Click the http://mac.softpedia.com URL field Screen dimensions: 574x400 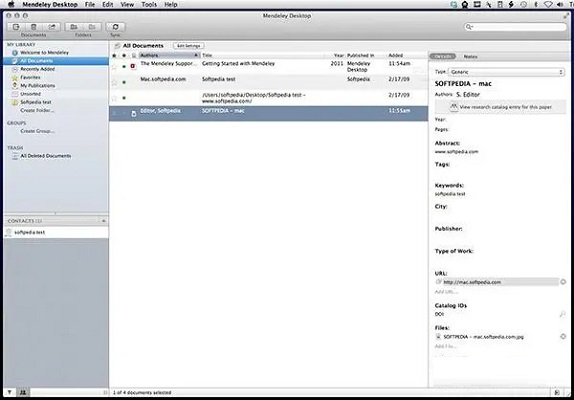tap(501, 282)
